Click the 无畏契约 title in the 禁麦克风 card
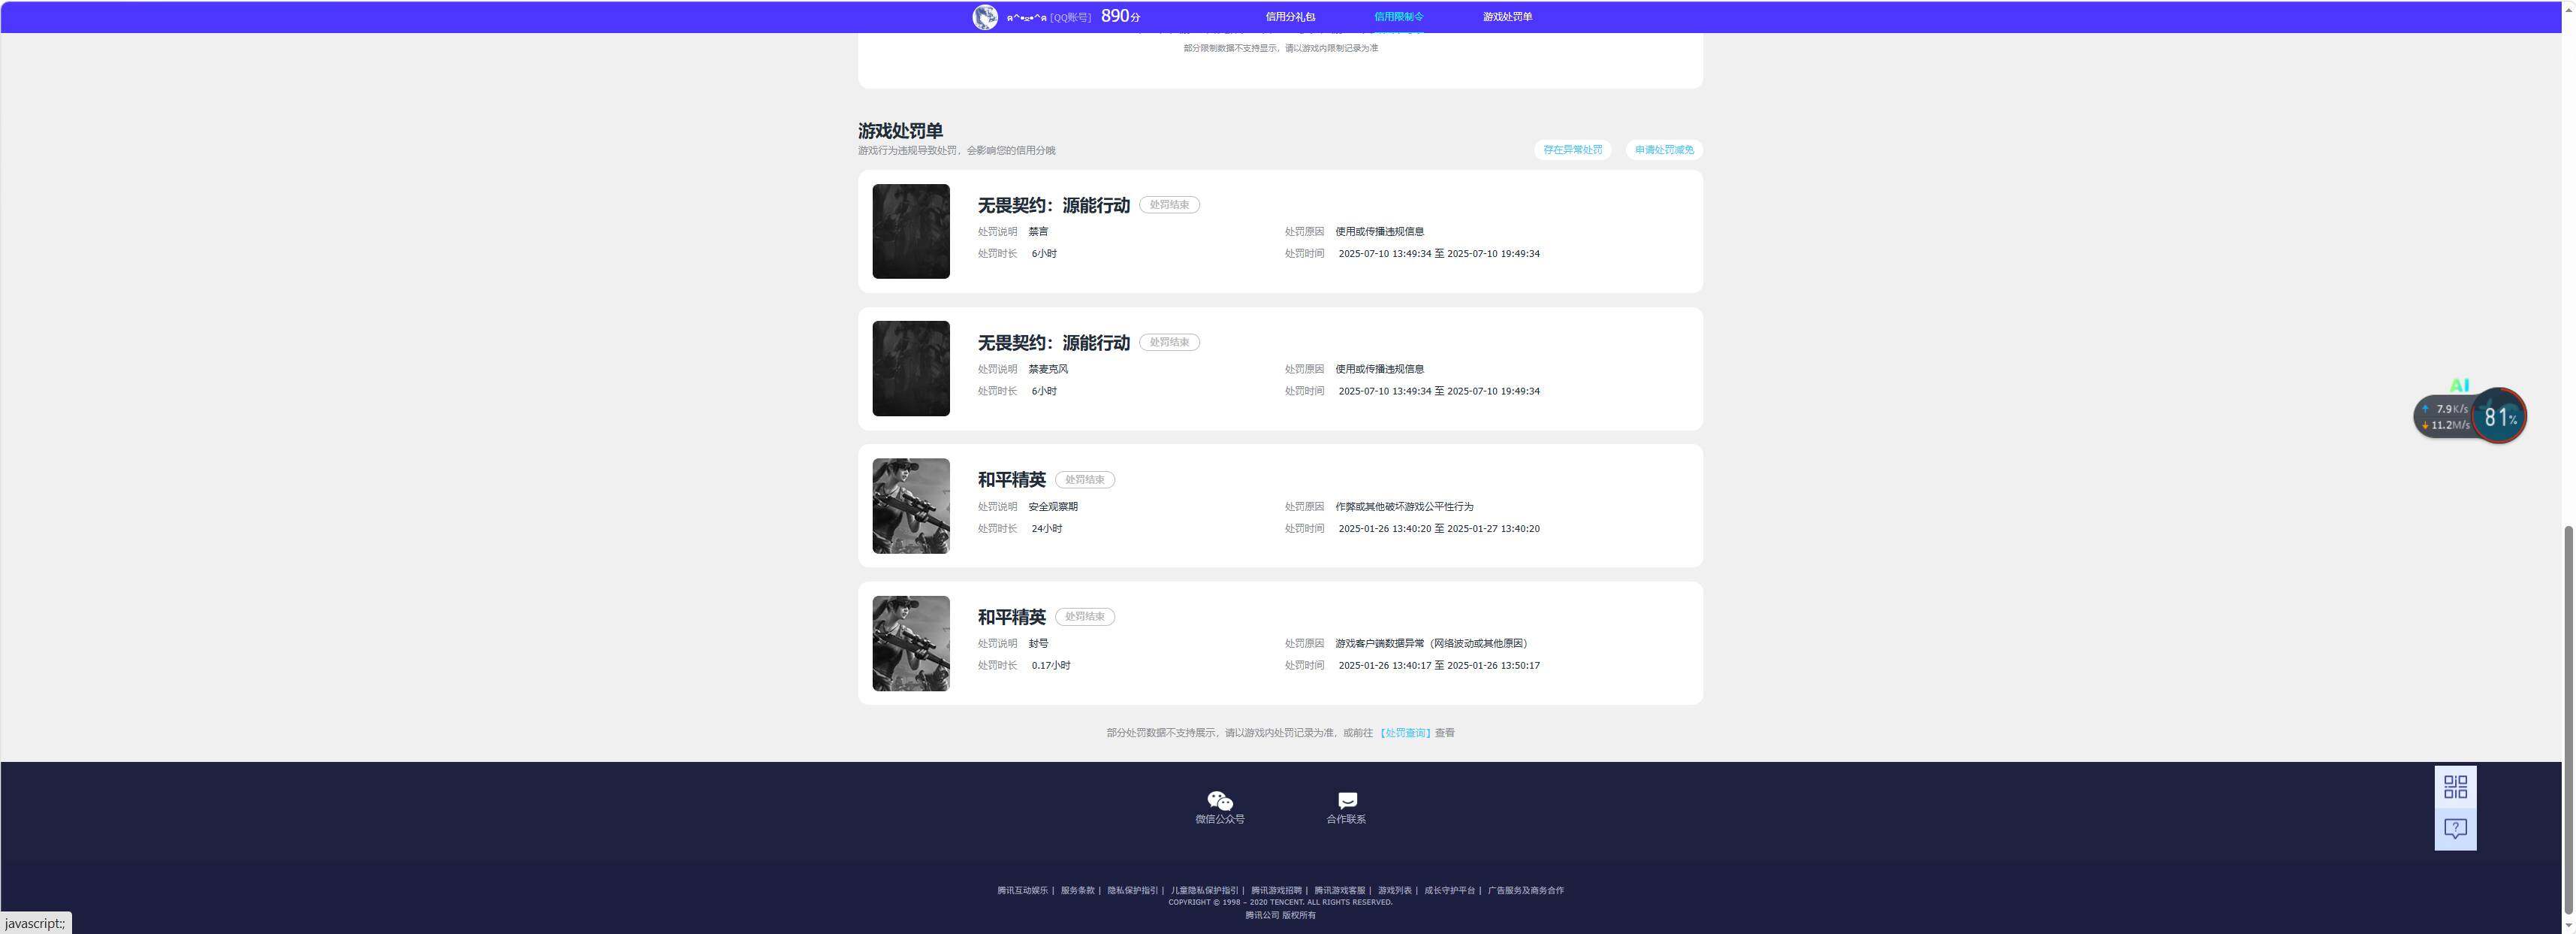Image resolution: width=2576 pixels, height=934 pixels. tap(1053, 343)
